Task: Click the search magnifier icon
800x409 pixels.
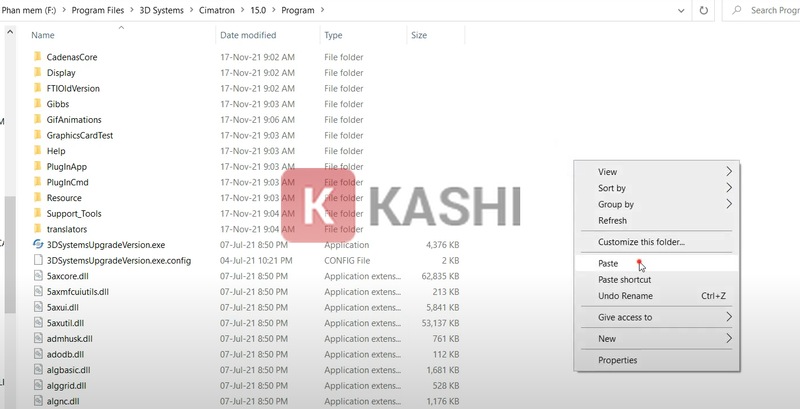Action: coord(737,10)
